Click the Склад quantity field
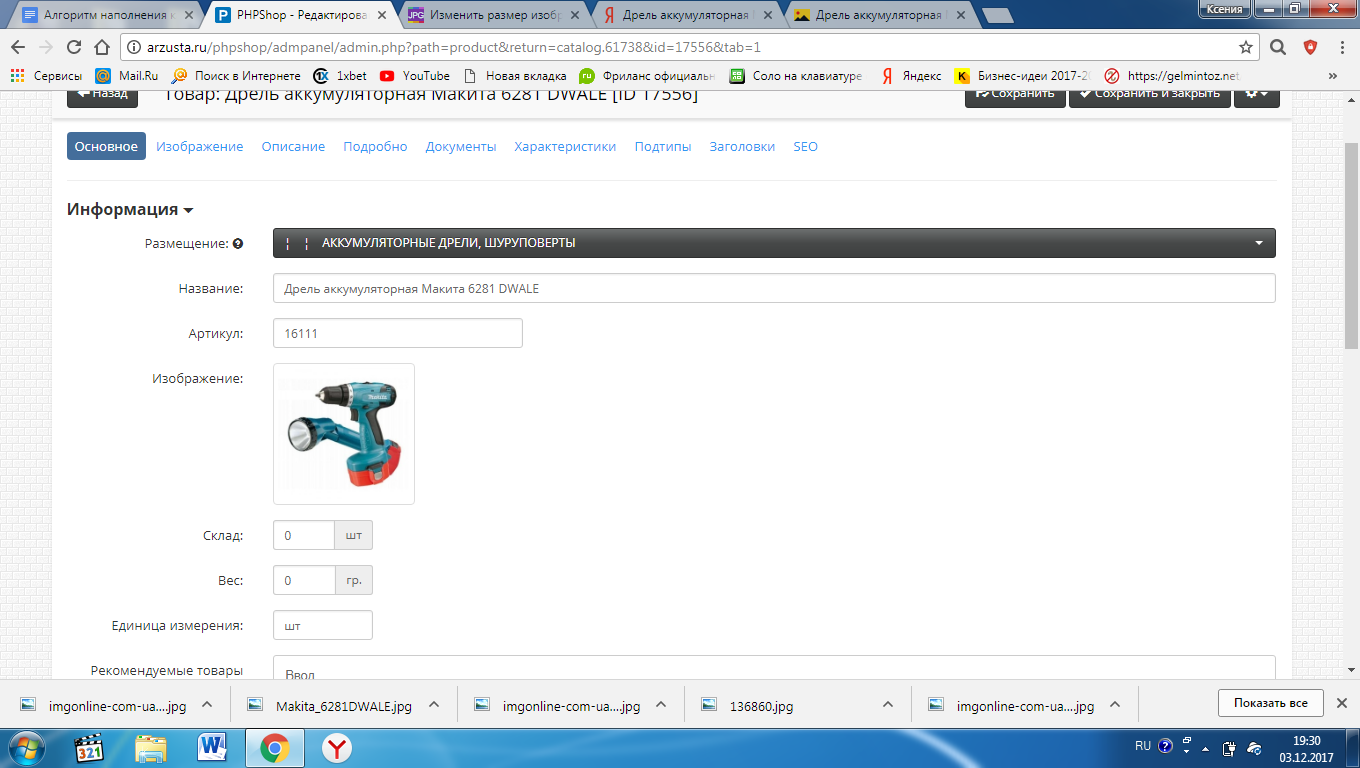1360x768 pixels. point(304,535)
